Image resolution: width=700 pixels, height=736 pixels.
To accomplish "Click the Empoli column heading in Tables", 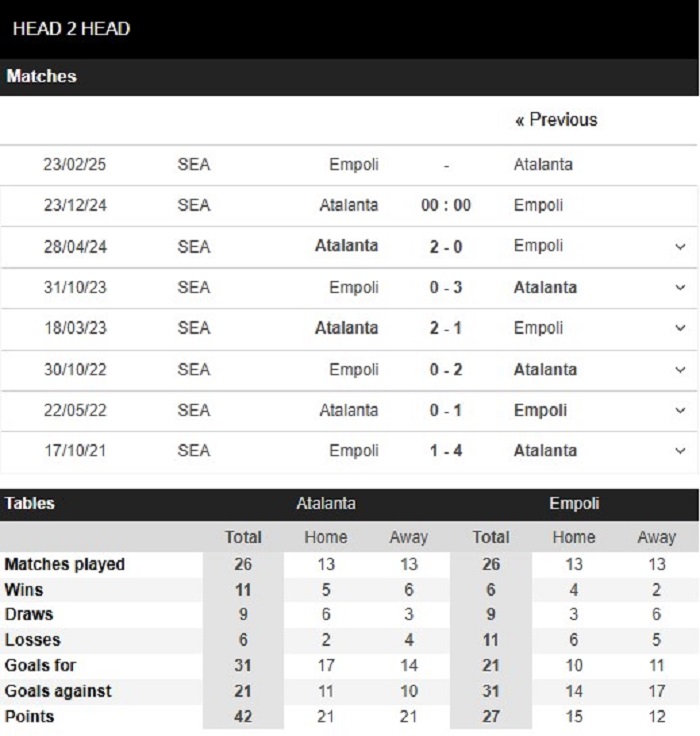I will (574, 503).
